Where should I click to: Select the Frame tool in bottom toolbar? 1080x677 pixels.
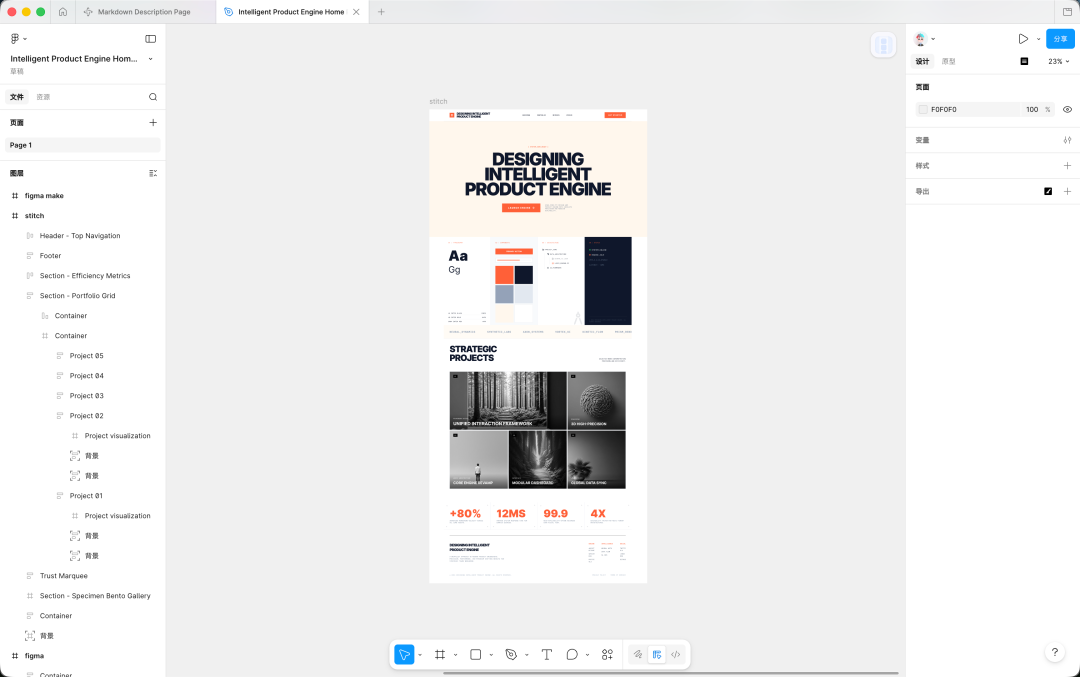(x=440, y=654)
